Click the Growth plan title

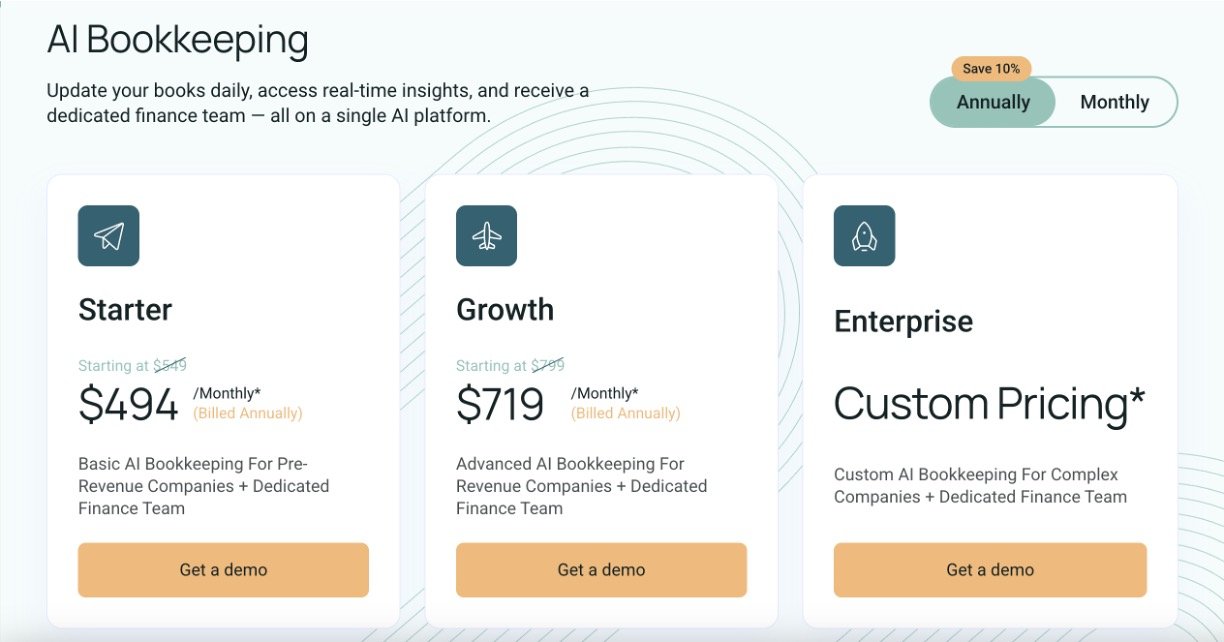coord(505,310)
